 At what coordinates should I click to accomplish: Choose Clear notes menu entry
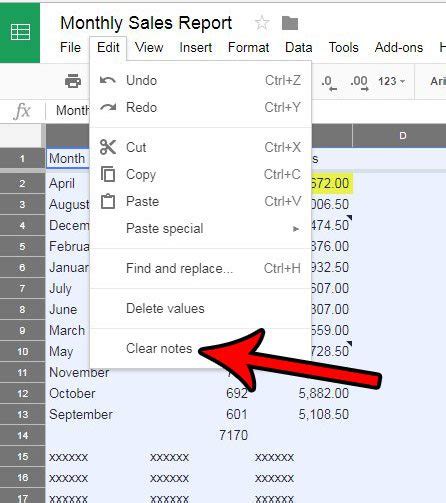coord(201,349)
